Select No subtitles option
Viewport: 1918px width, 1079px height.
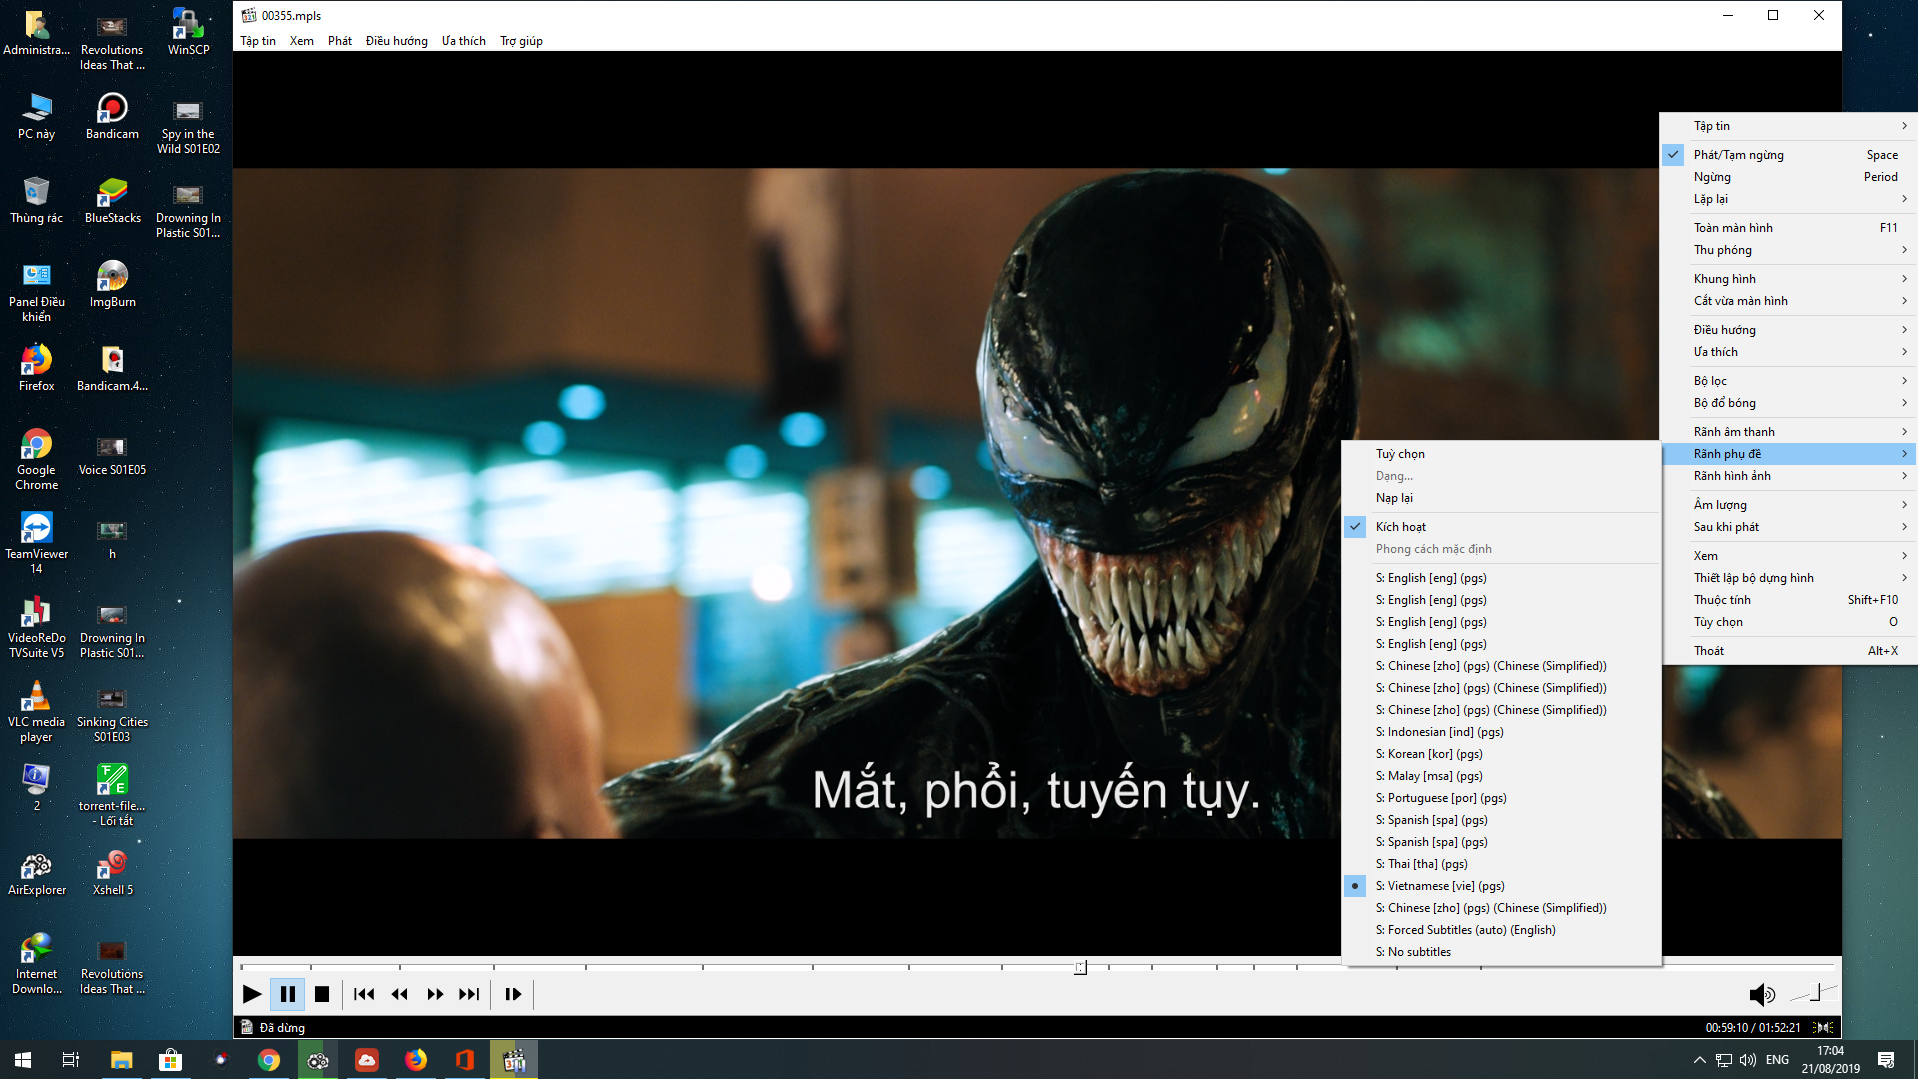[1501, 952]
